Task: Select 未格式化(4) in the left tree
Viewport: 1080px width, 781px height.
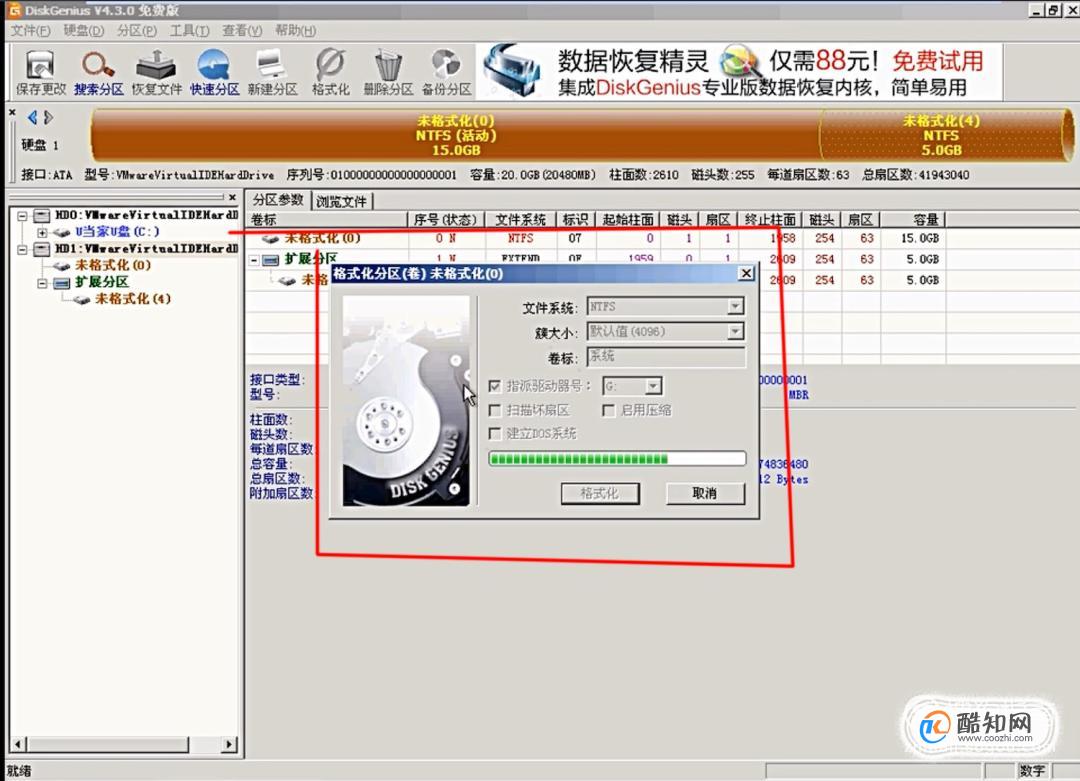Action: pyautogui.click(x=133, y=299)
